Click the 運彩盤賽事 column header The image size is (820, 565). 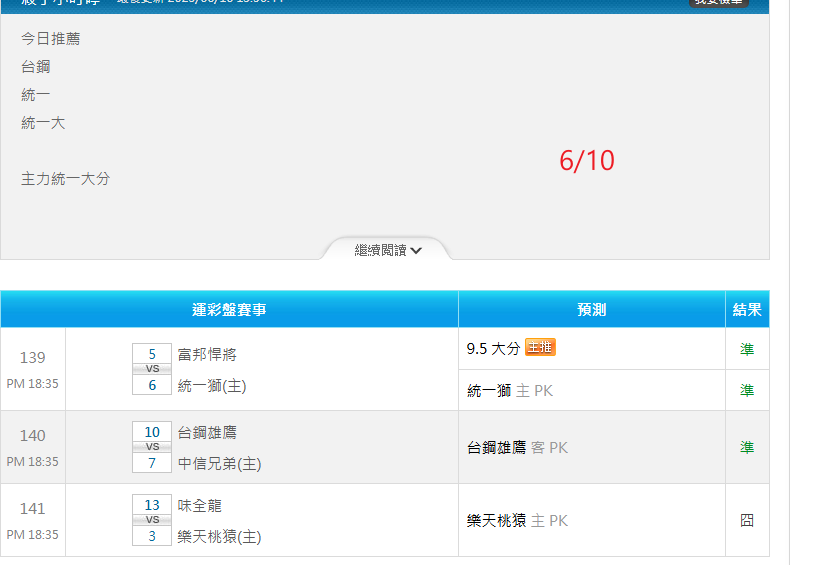[x=230, y=310]
